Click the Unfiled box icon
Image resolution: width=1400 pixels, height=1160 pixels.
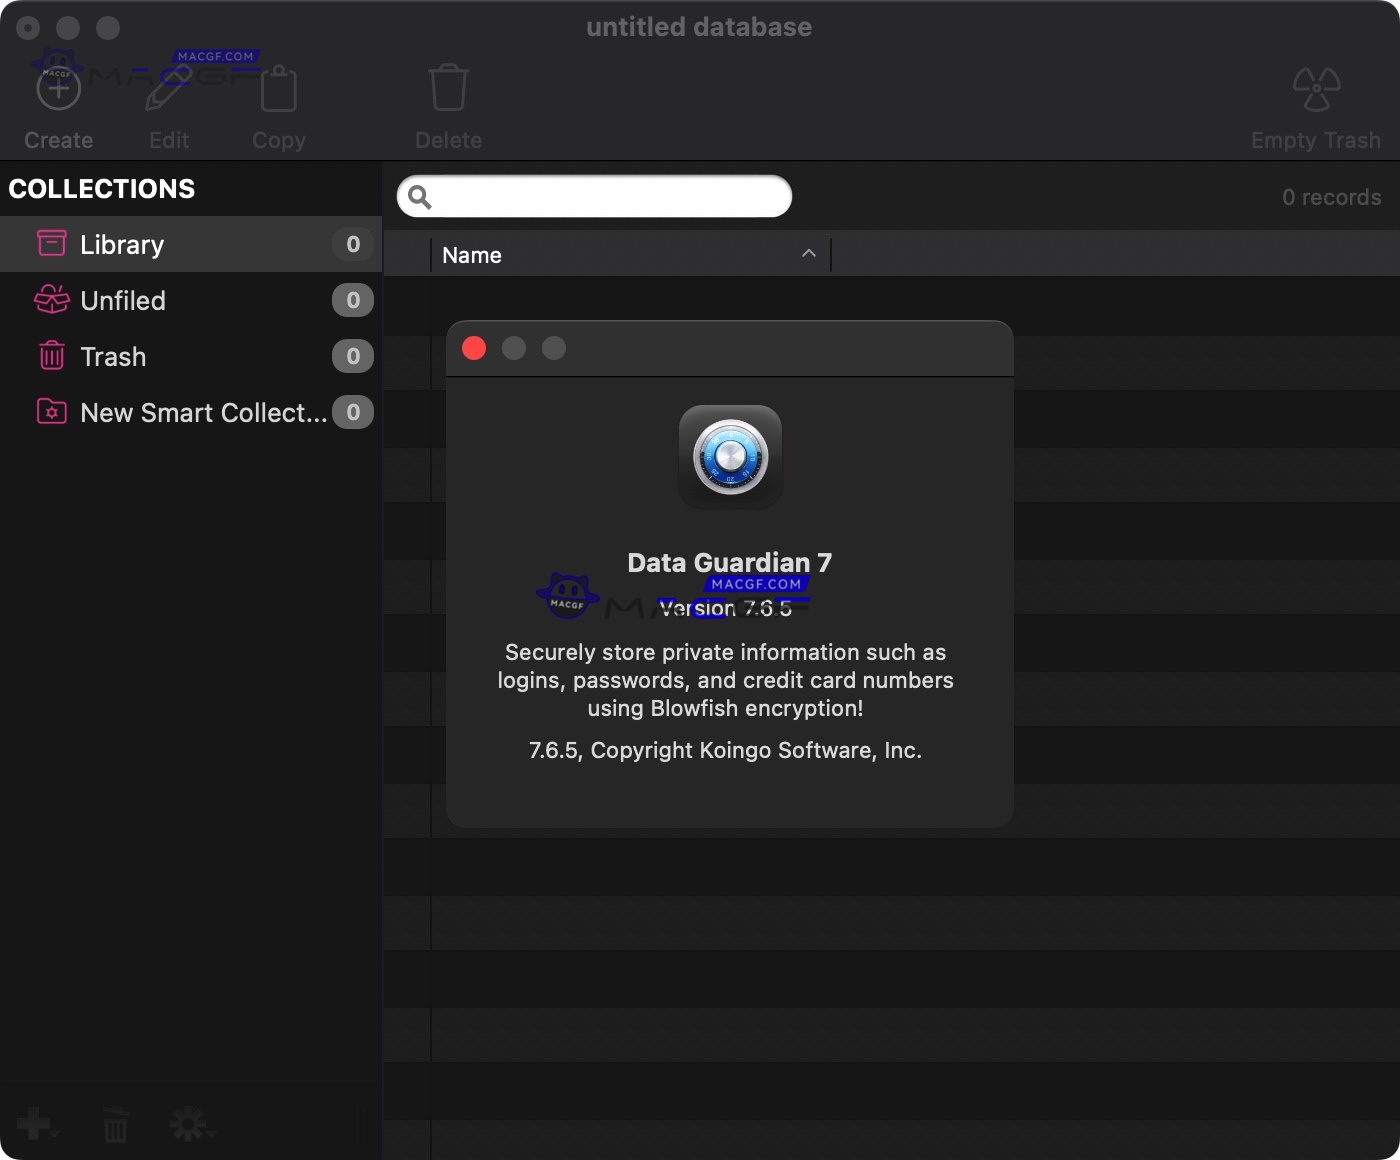[x=50, y=299]
